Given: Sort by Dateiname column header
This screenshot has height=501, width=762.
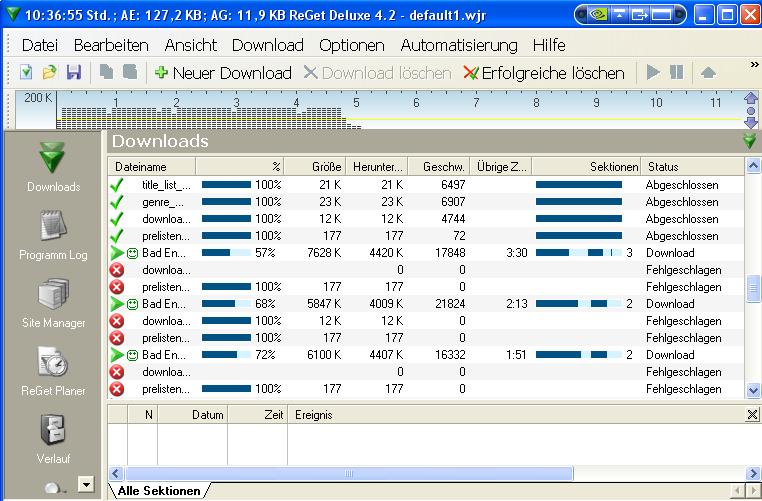Looking at the screenshot, I should coord(152,167).
